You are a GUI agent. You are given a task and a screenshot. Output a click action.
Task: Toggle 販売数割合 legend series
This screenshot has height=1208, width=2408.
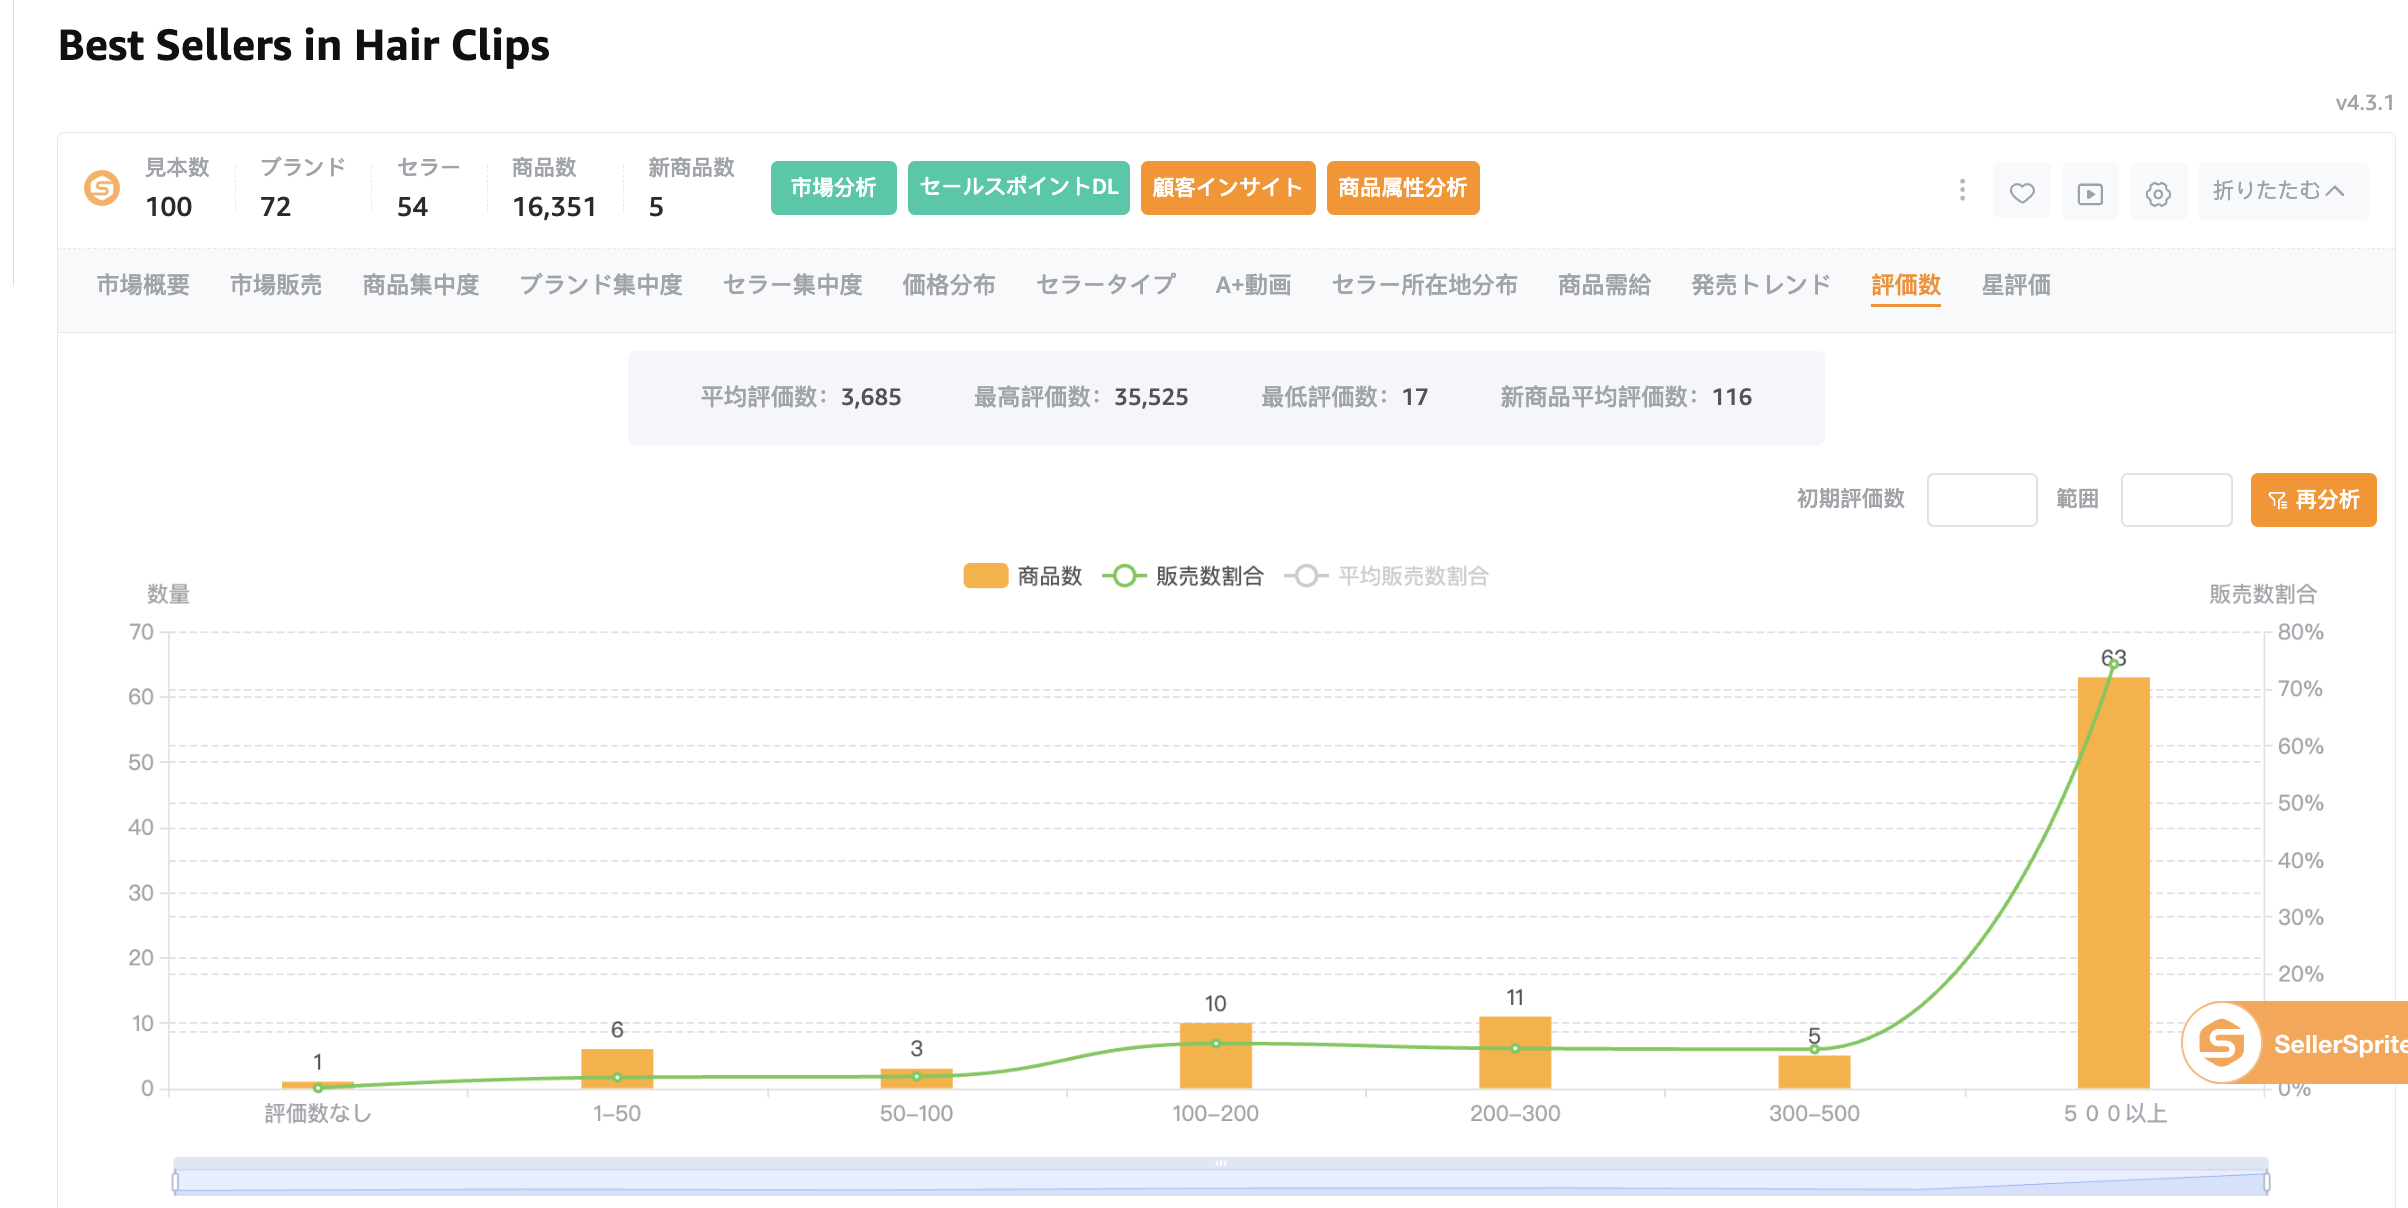click(x=1183, y=576)
